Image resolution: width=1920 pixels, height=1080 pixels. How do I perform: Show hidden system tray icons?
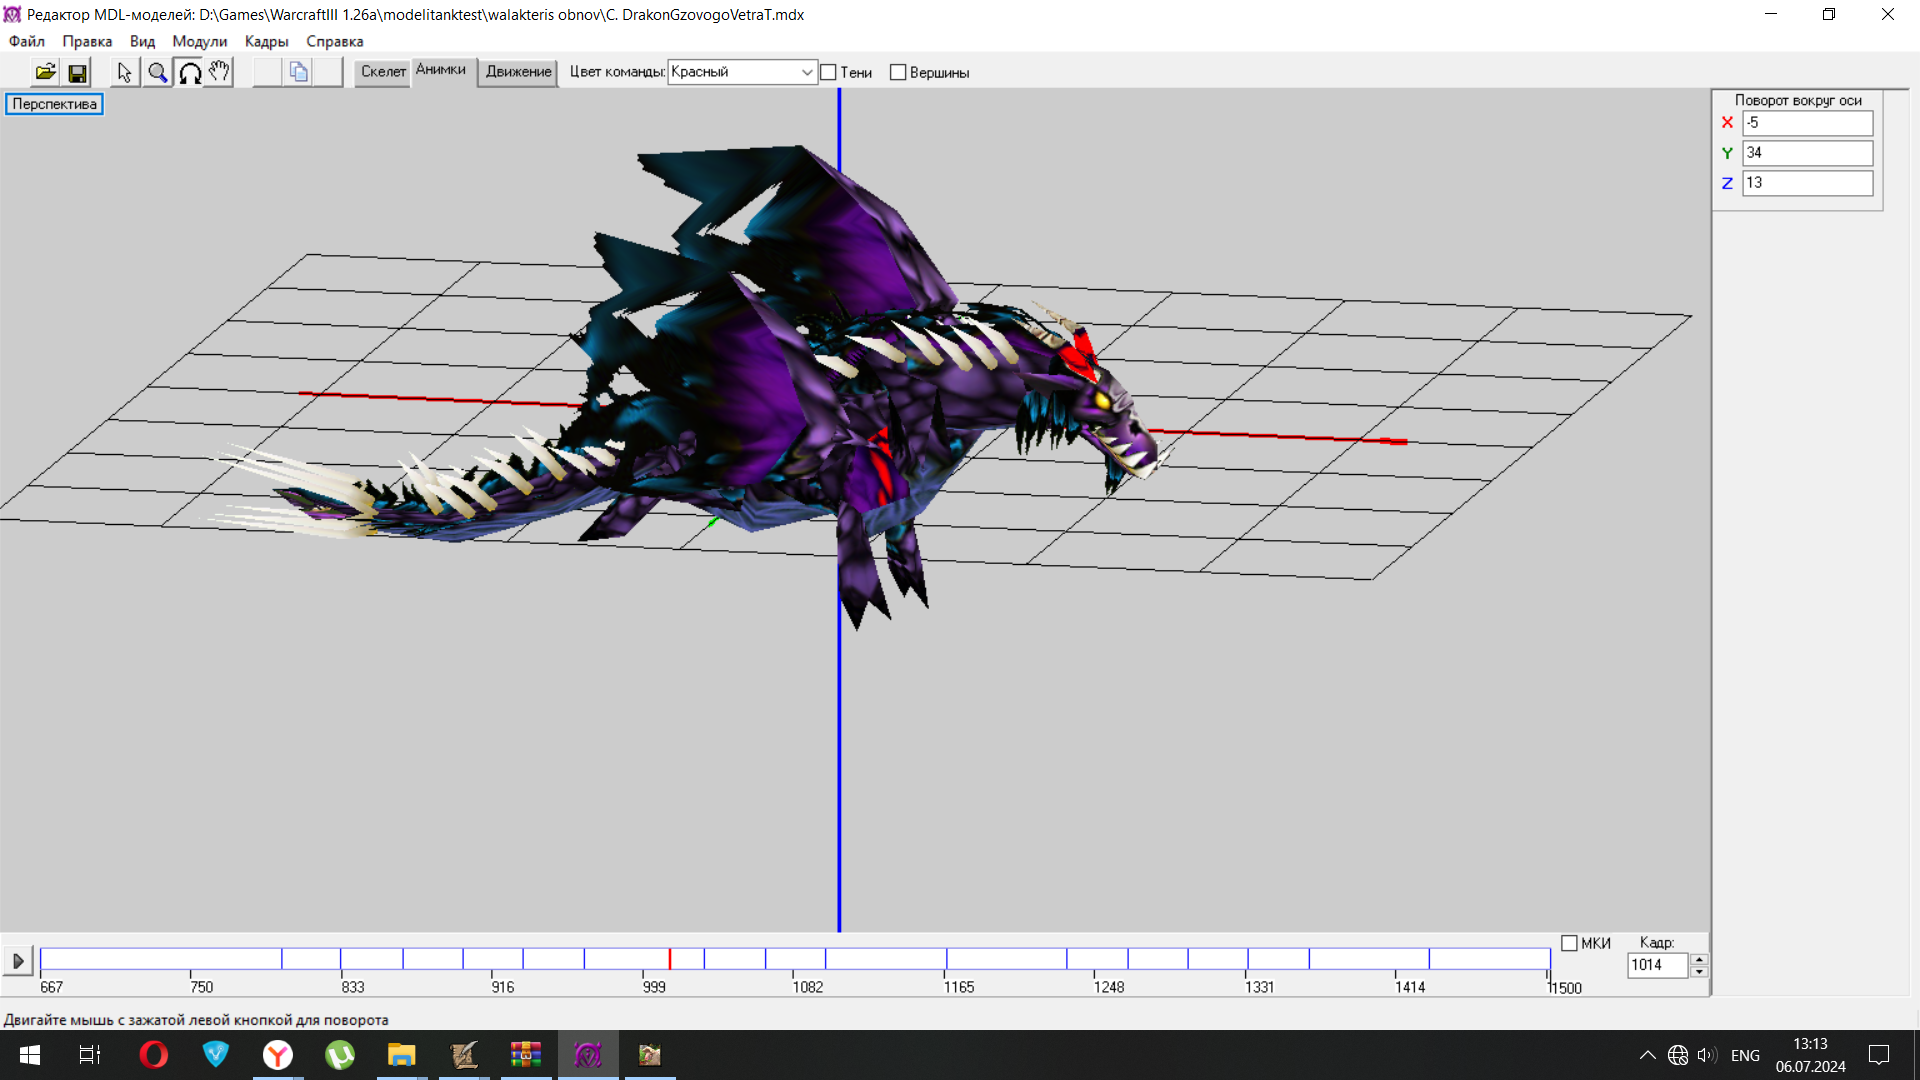point(1647,1055)
